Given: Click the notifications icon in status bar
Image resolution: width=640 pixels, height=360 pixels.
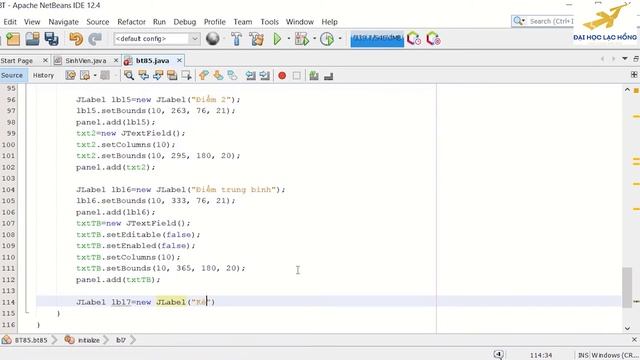Looking at the screenshot, I should click(498, 355).
